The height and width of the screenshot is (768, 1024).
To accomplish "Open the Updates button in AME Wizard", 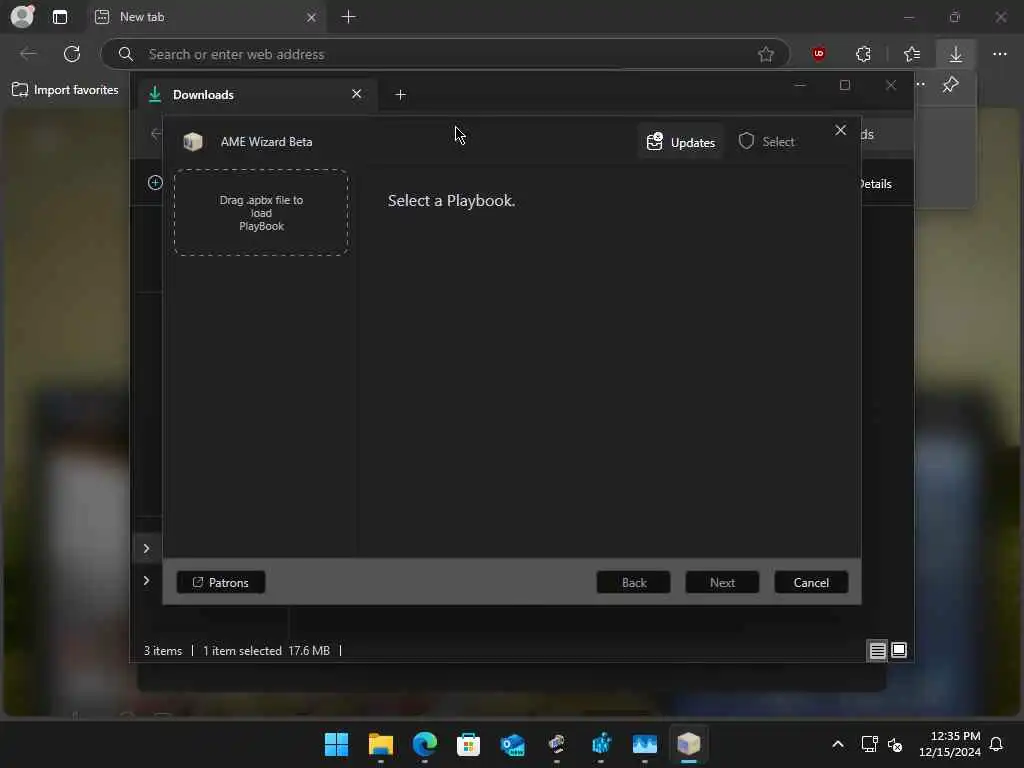I will pyautogui.click(x=680, y=142).
